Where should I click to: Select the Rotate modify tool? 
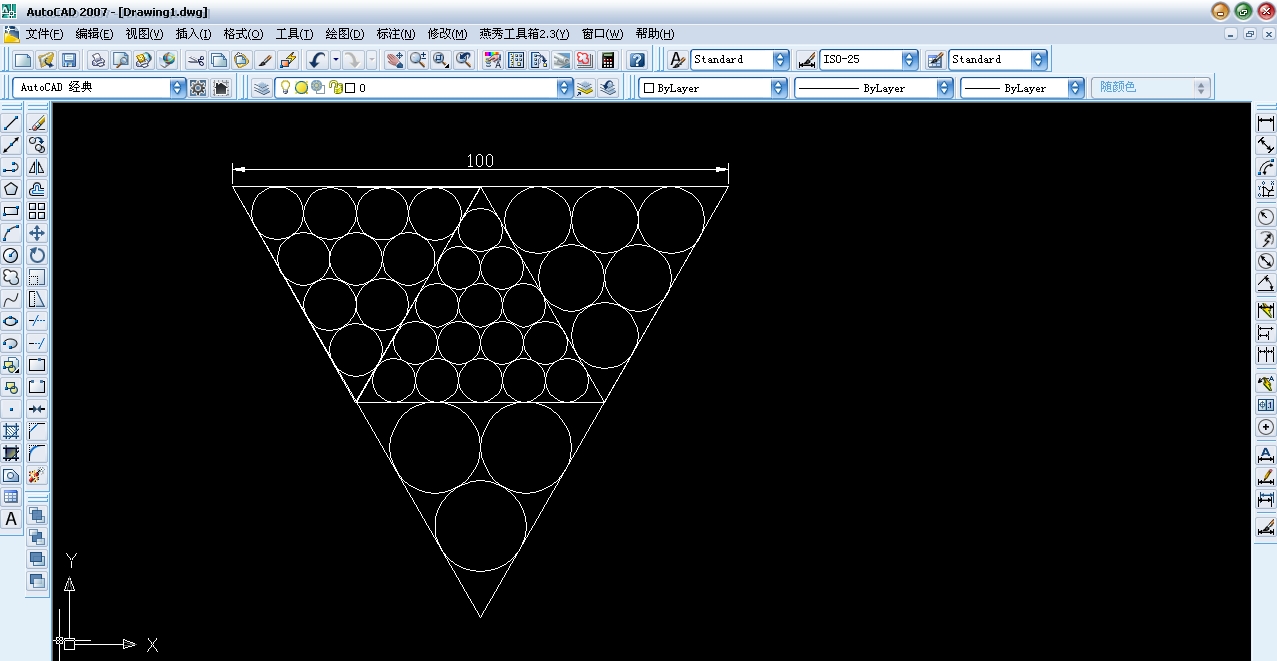coord(37,255)
